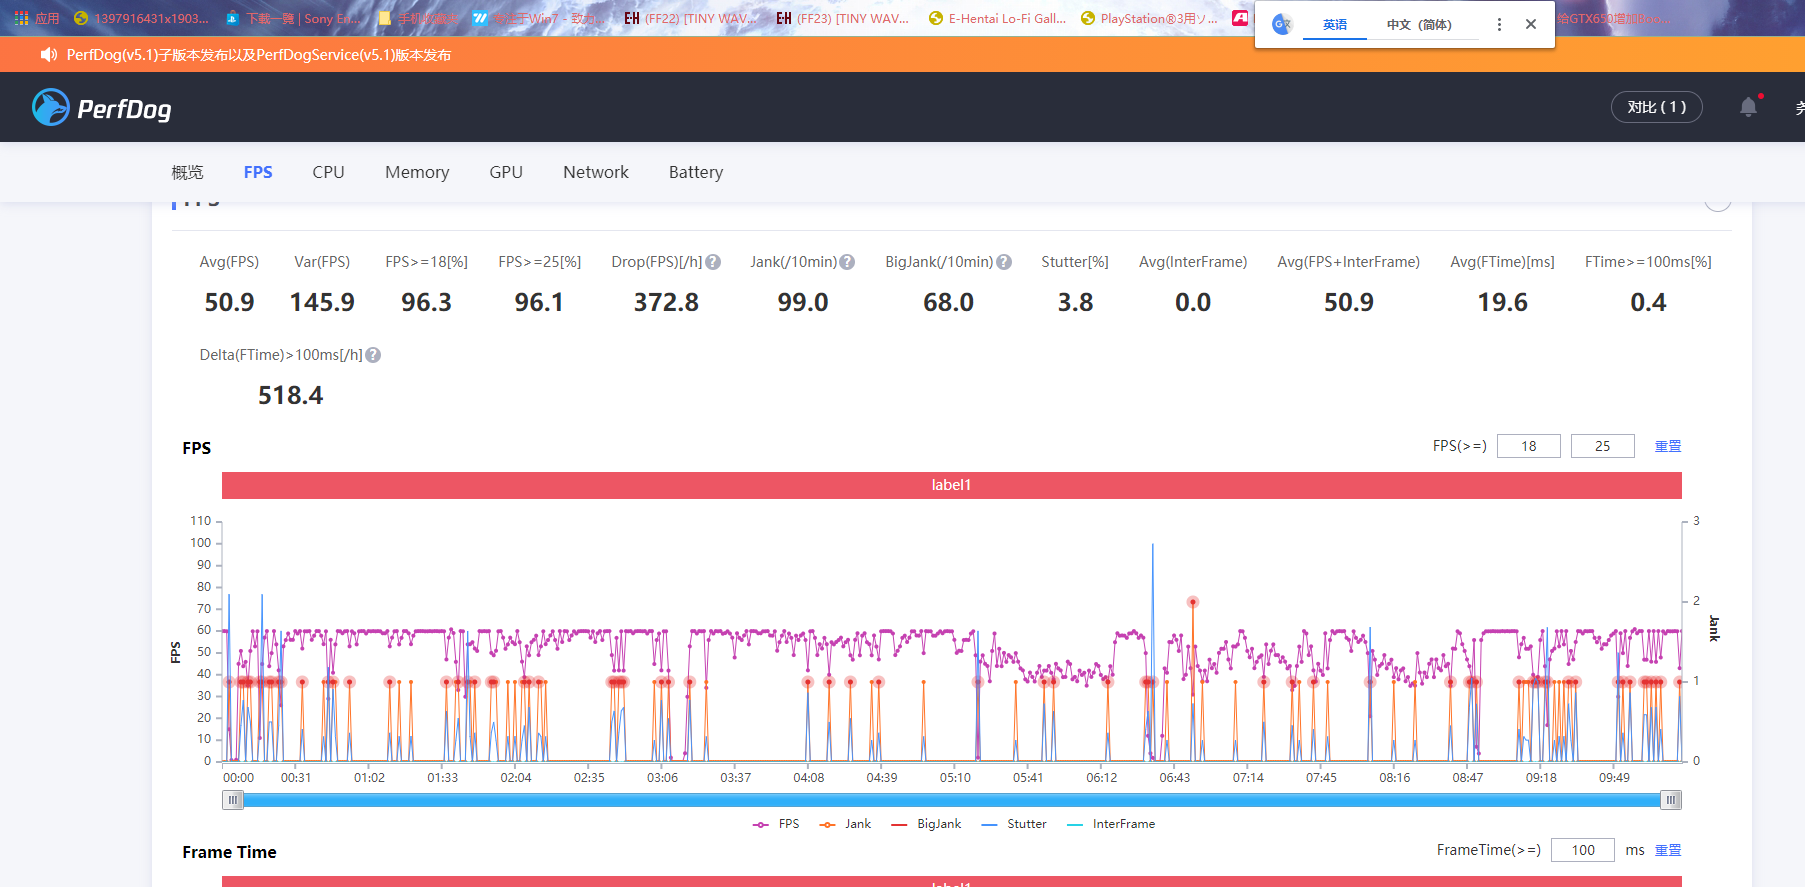Open the Battery tab
The width and height of the screenshot is (1805, 887).
tap(696, 172)
